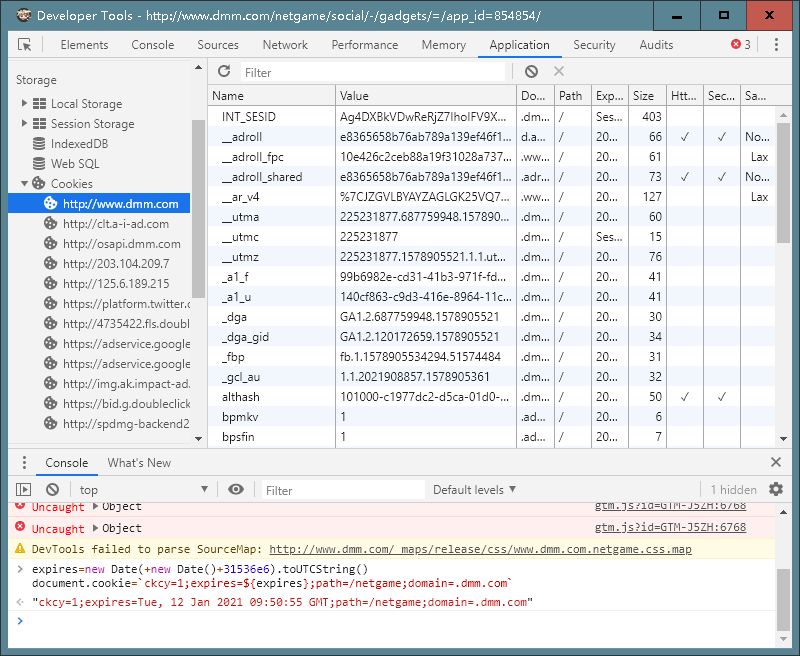
Task: Click down arrow of storage sidebar scrollbar
Action: coord(198,439)
